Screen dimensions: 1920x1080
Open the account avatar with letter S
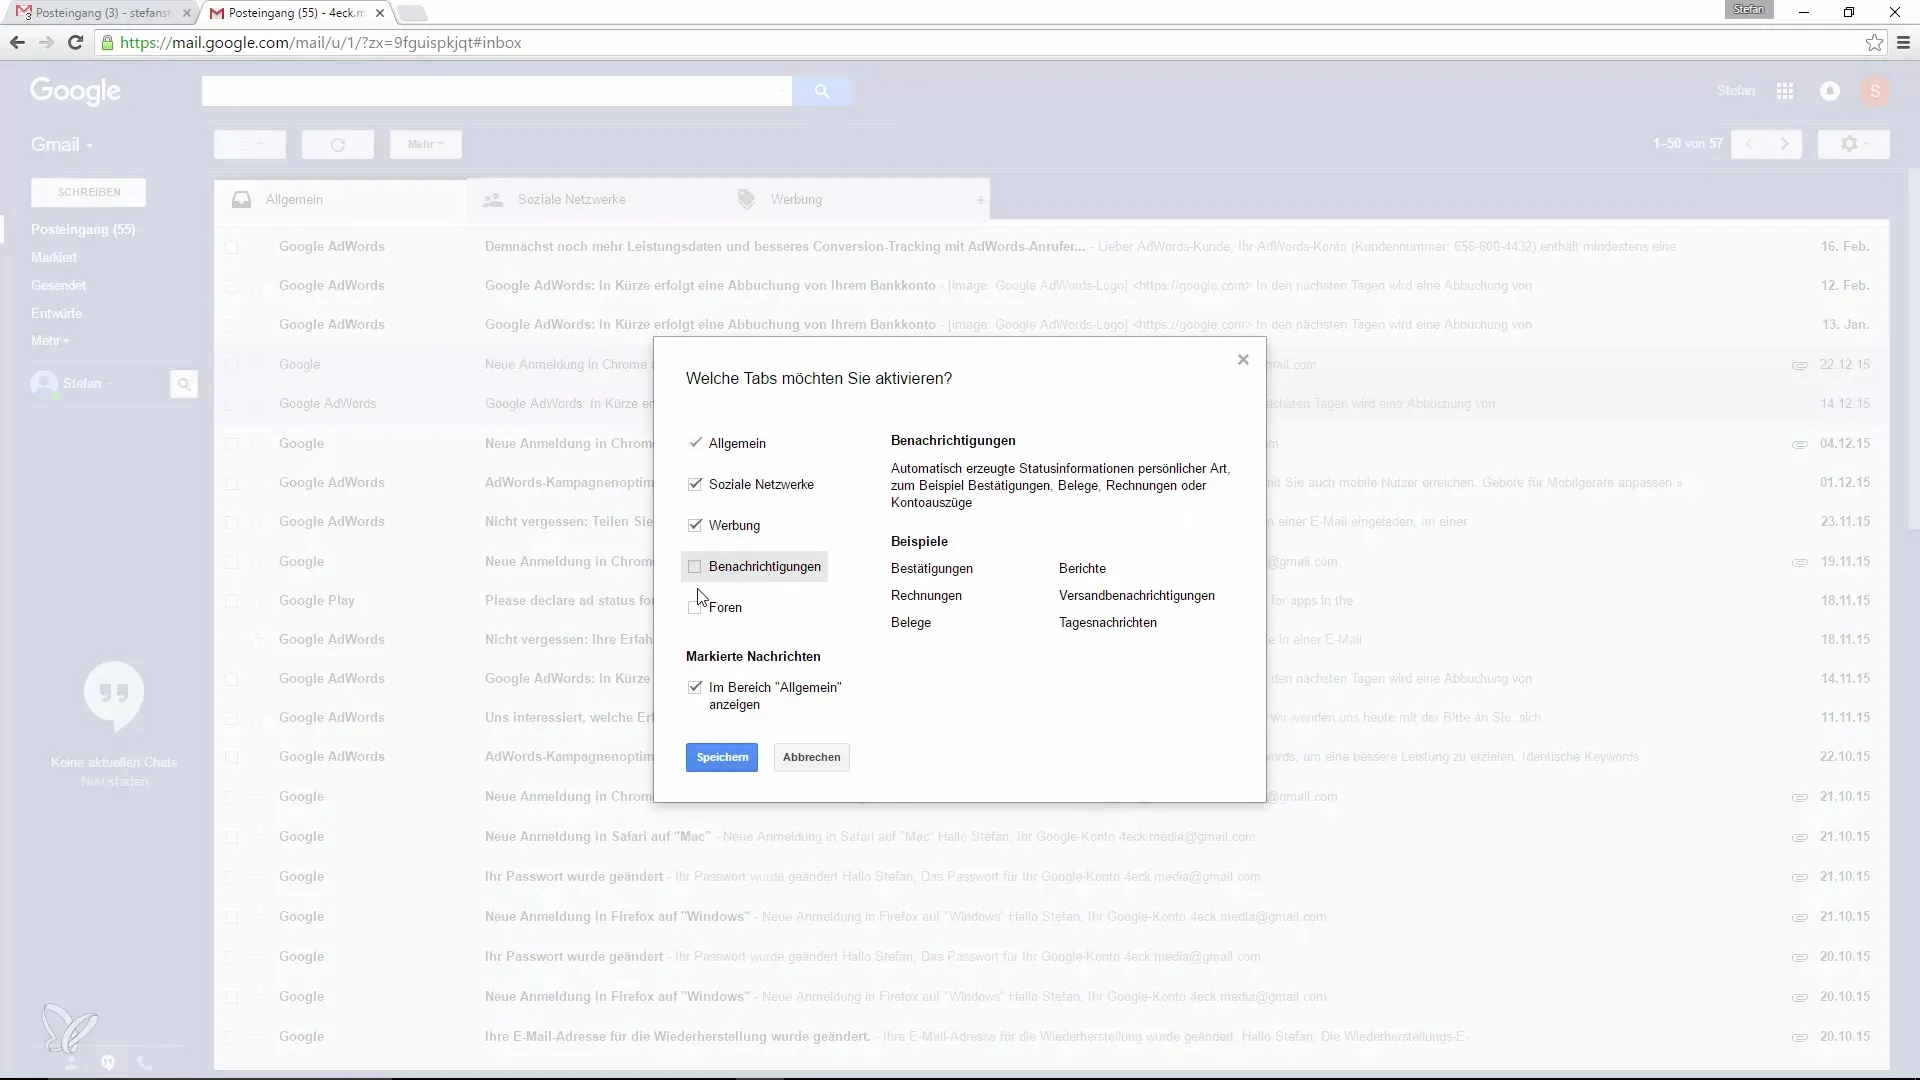click(1875, 91)
